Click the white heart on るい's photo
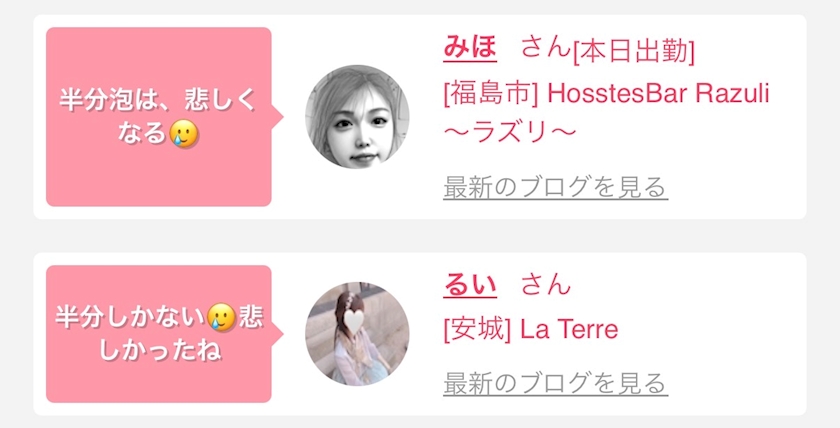The image size is (840, 428). click(353, 319)
